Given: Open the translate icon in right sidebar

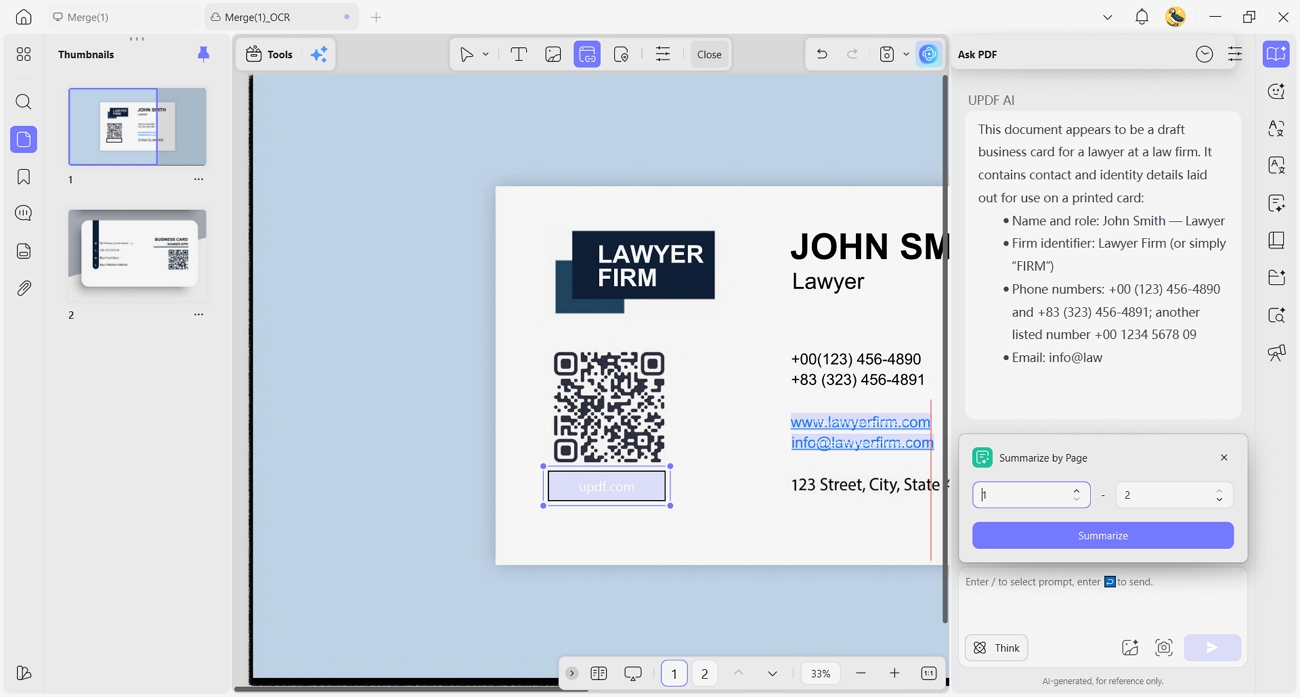Looking at the screenshot, I should [x=1276, y=128].
